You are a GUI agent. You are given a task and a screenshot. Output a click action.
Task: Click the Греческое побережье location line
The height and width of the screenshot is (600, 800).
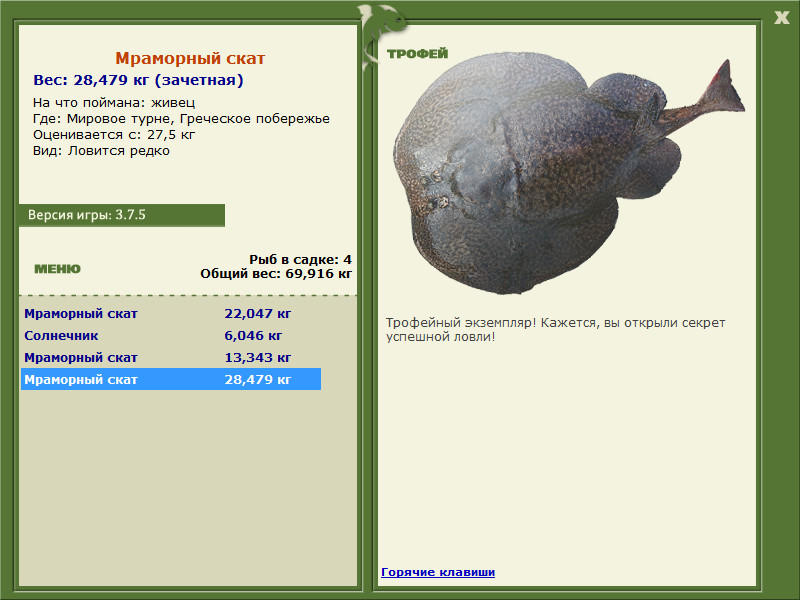pos(181,119)
